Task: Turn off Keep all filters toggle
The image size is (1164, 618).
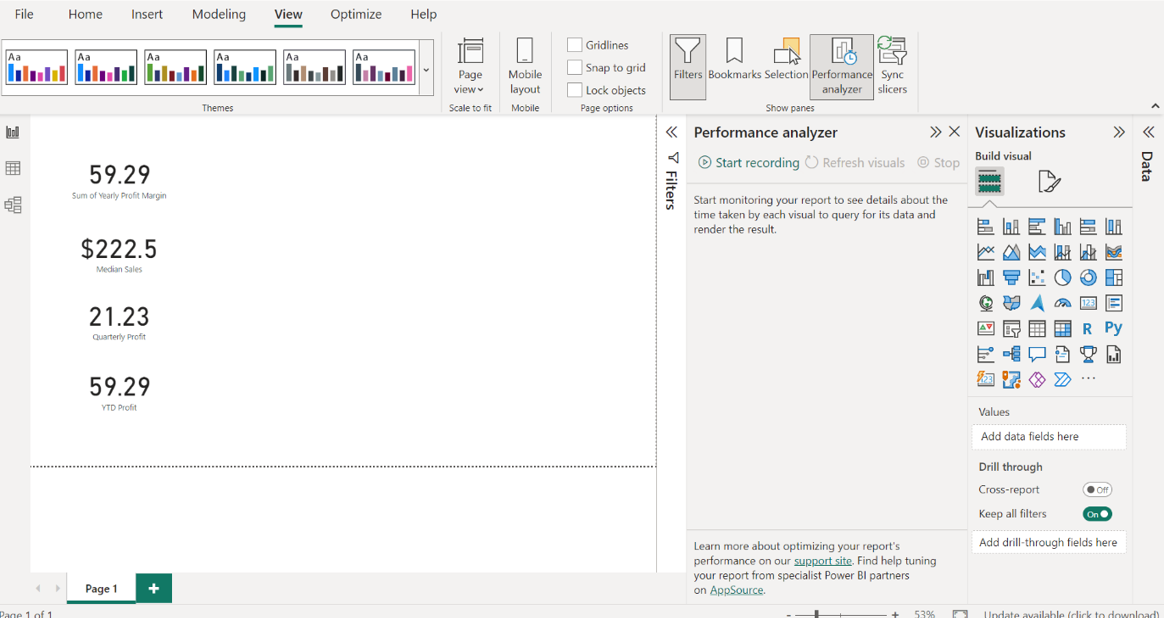Action: click(1097, 514)
